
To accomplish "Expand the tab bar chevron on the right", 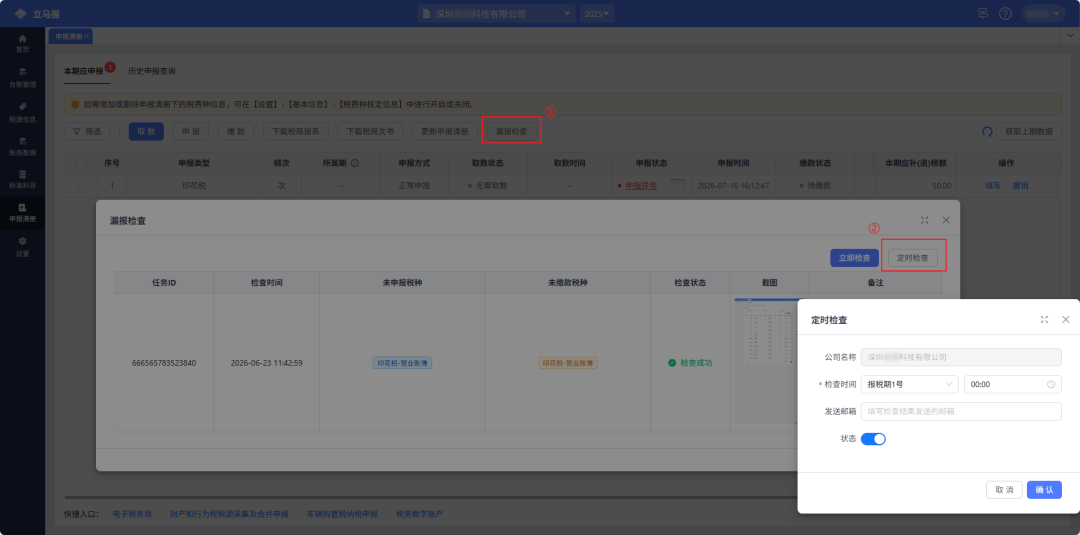I will point(1071,35).
